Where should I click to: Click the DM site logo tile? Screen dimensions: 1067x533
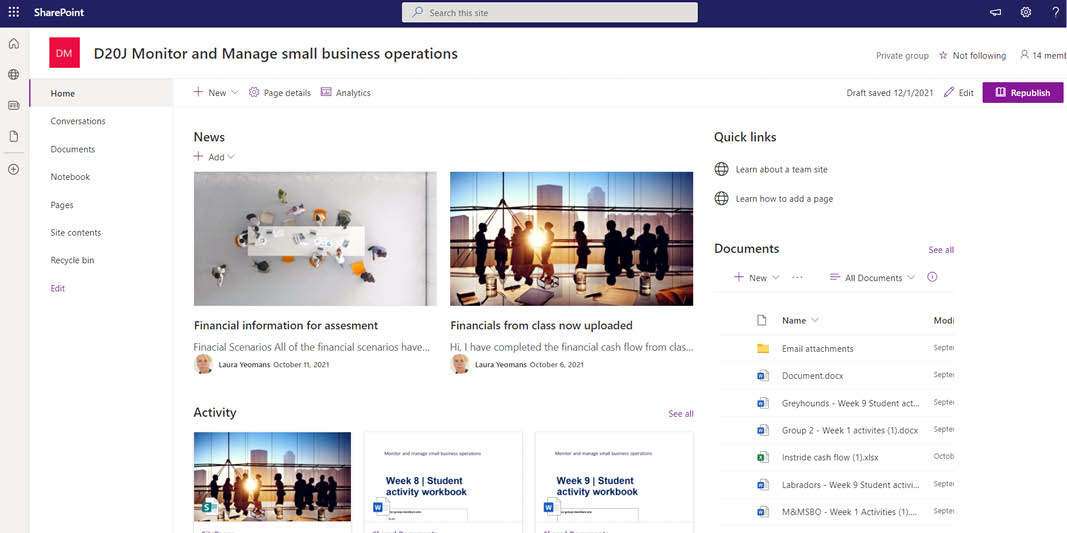(64, 54)
